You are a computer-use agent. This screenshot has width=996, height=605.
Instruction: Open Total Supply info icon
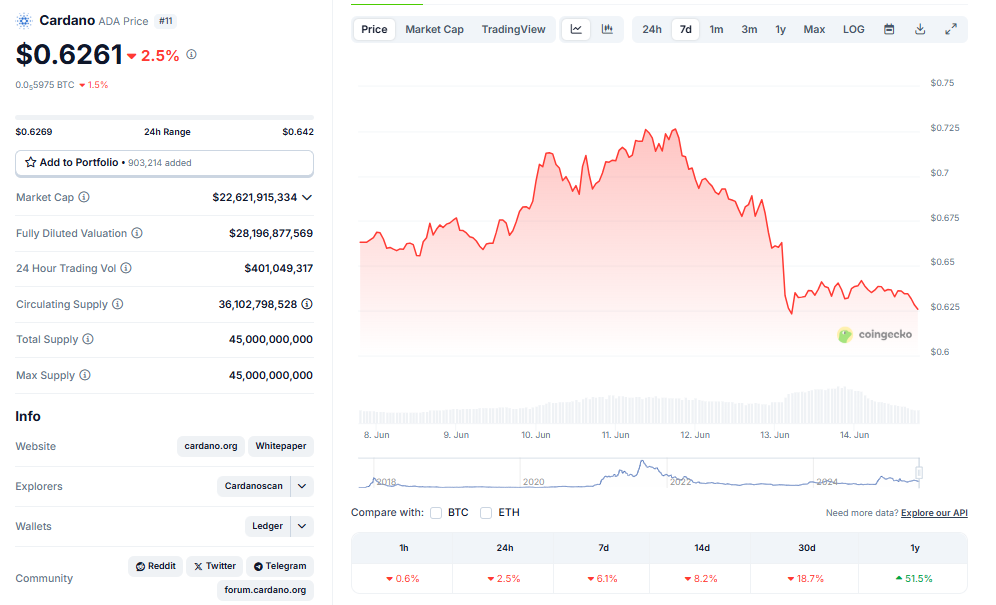pos(88,339)
